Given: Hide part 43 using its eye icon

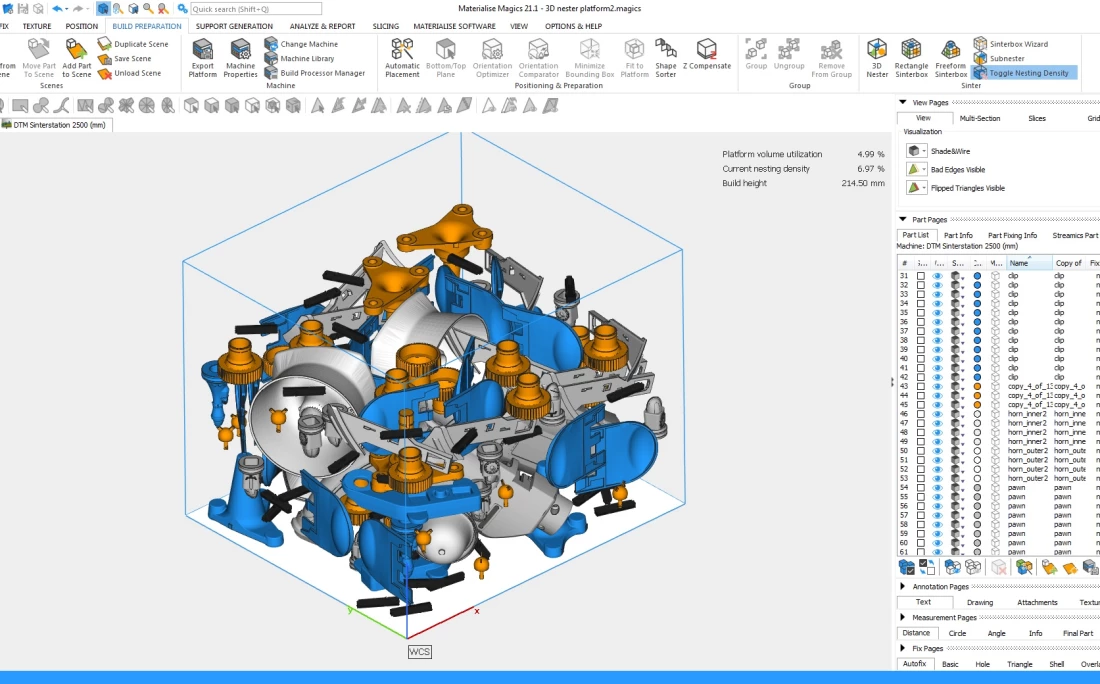Looking at the screenshot, I should (x=938, y=386).
